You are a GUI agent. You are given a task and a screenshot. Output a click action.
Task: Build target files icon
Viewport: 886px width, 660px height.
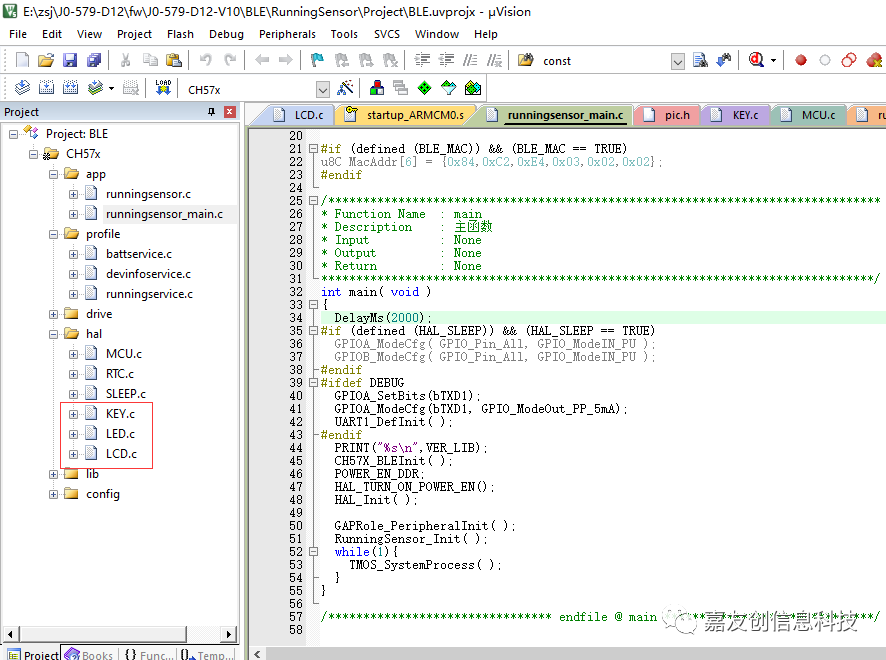pyautogui.click(x=46, y=88)
